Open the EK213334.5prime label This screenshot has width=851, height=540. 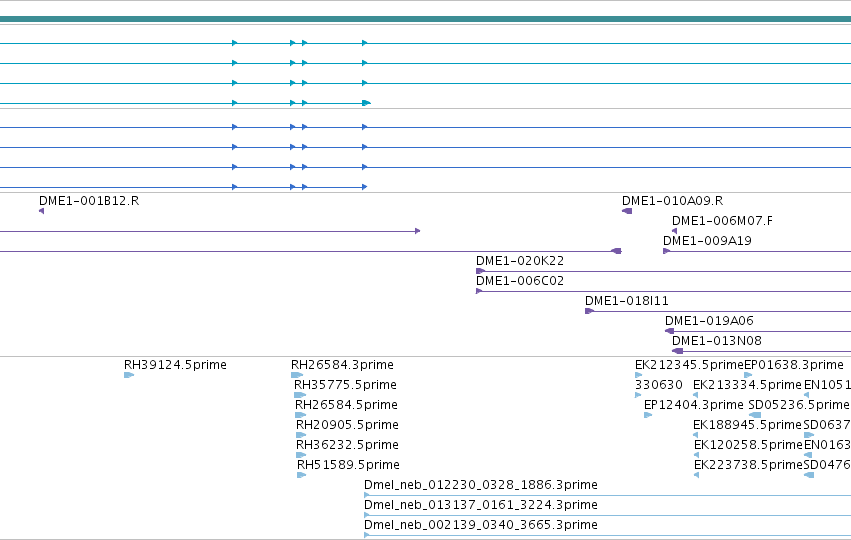tap(747, 385)
